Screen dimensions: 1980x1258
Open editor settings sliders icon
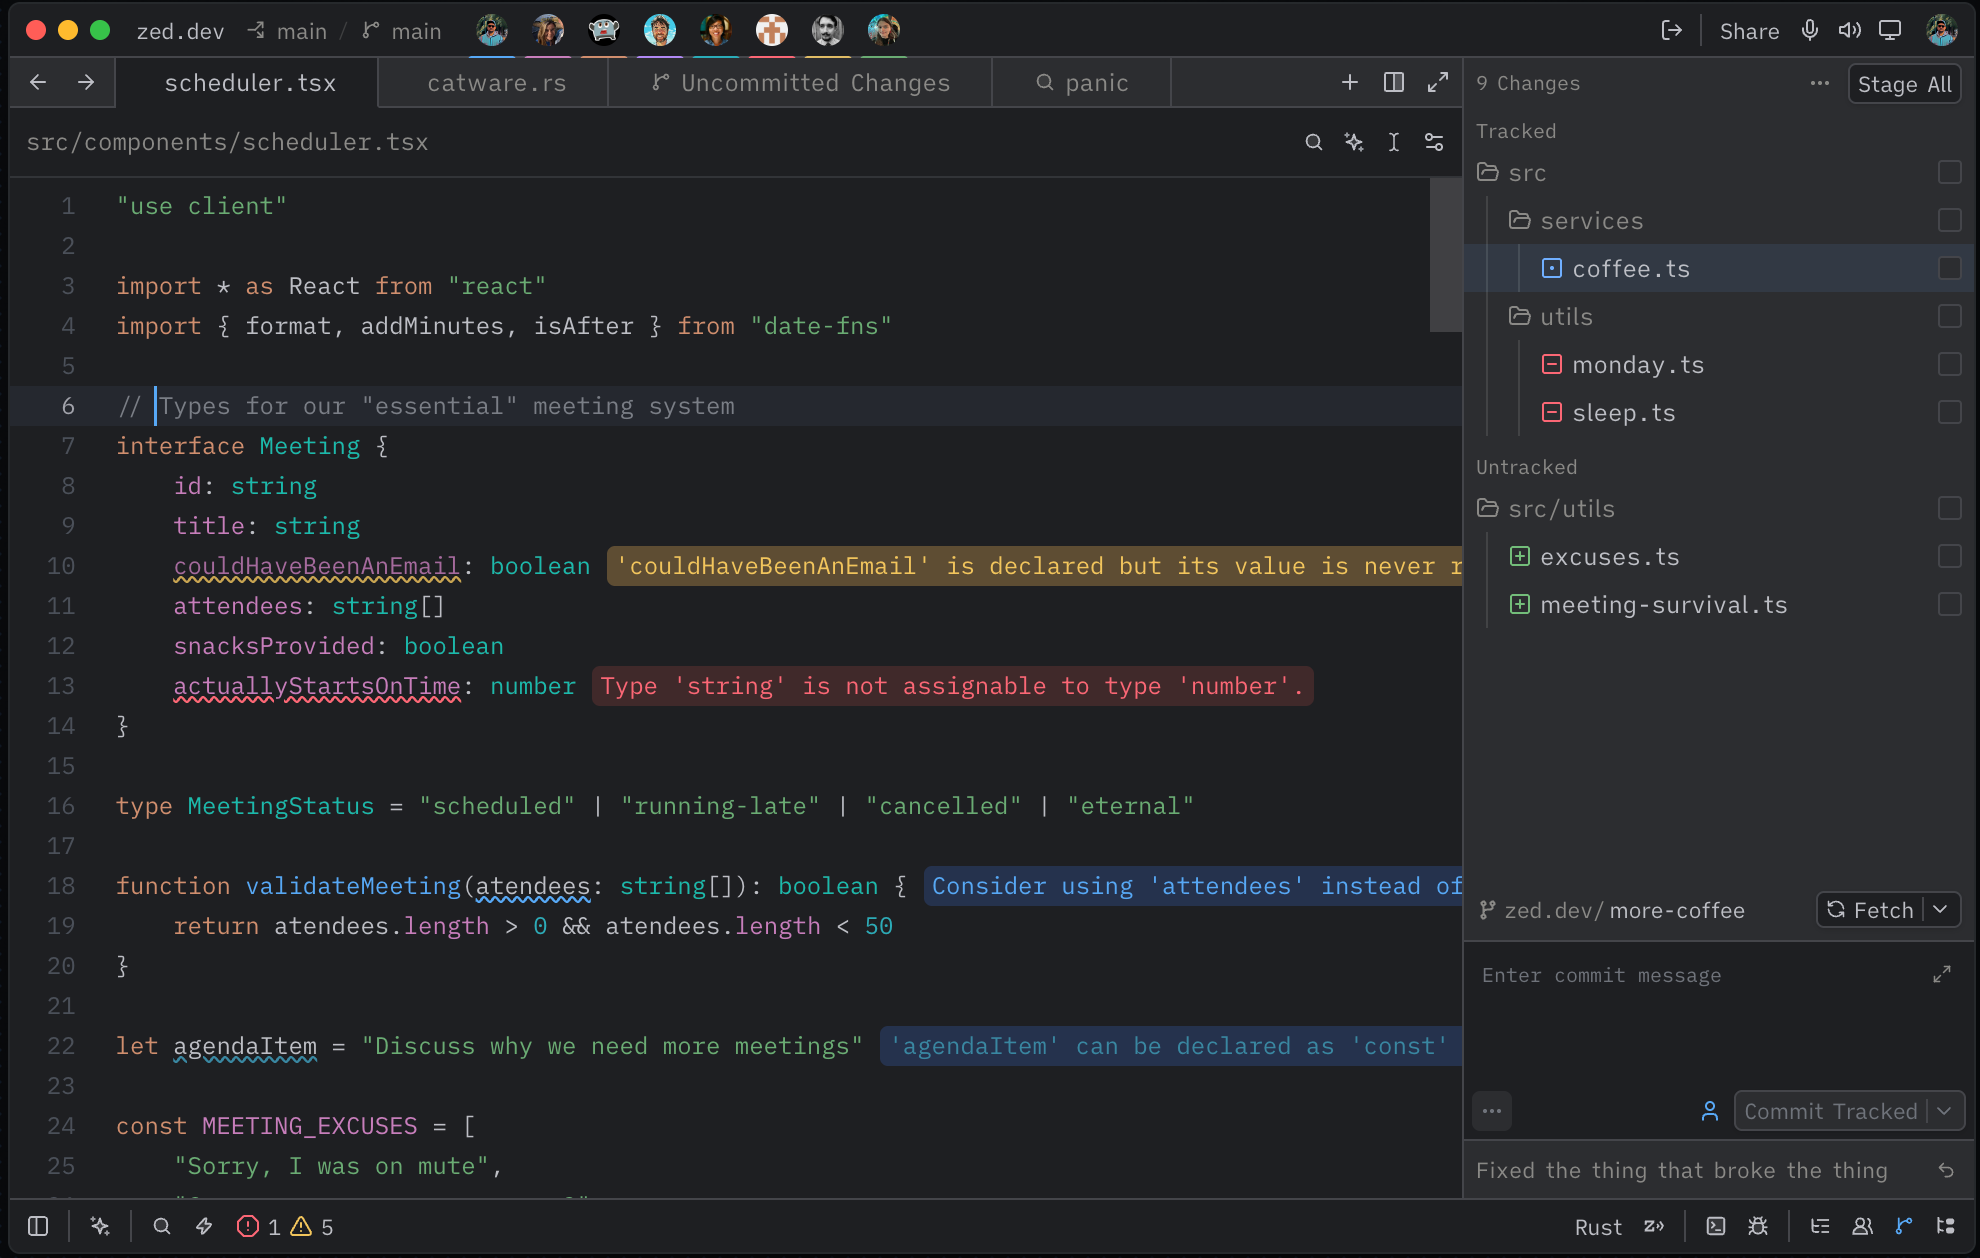1434,142
